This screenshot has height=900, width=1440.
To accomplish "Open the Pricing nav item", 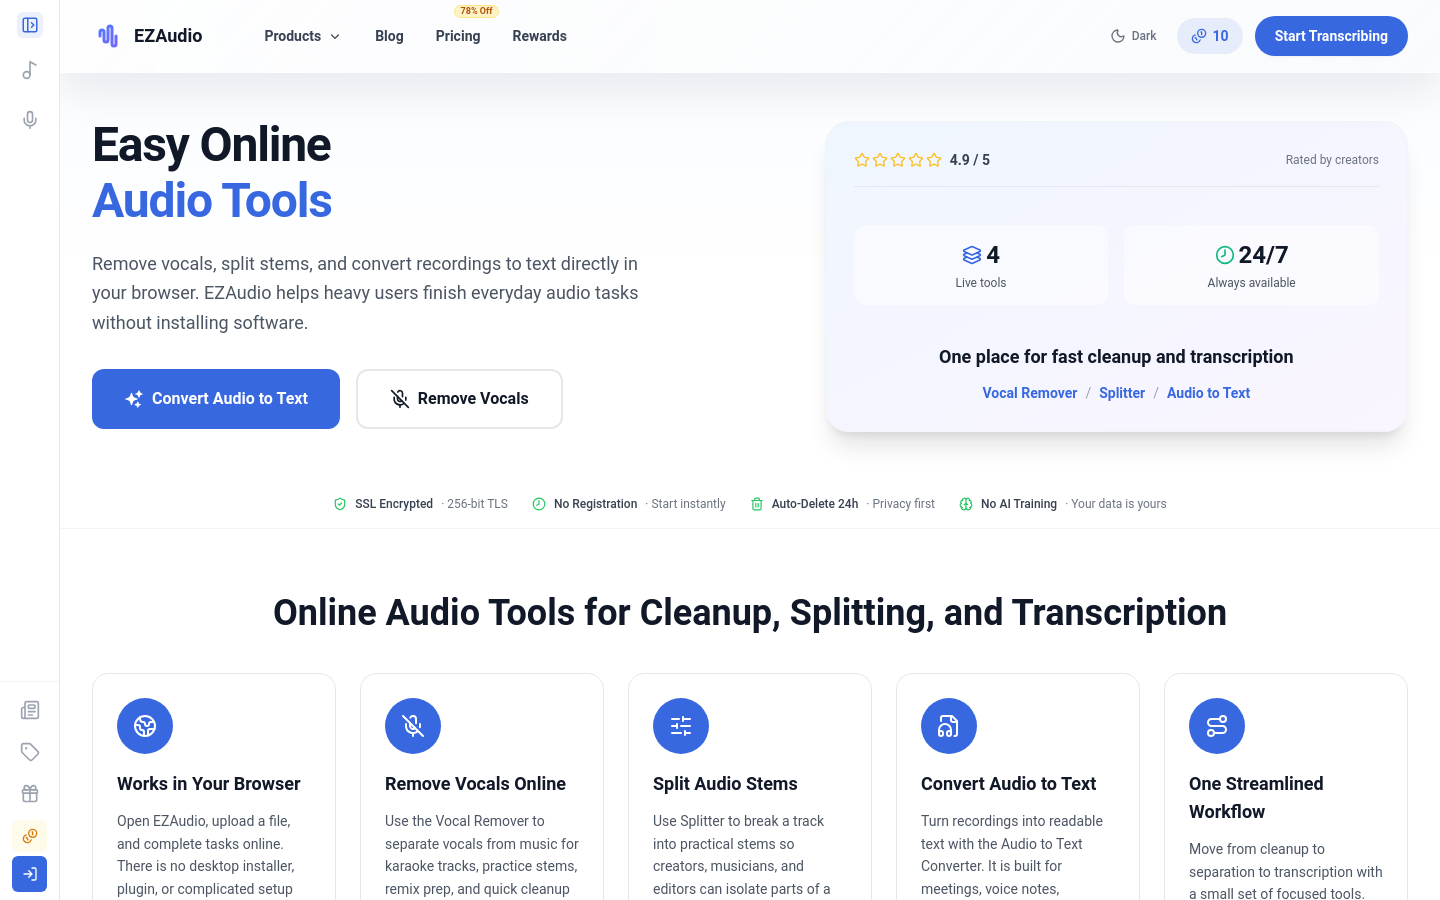I will click(x=458, y=36).
